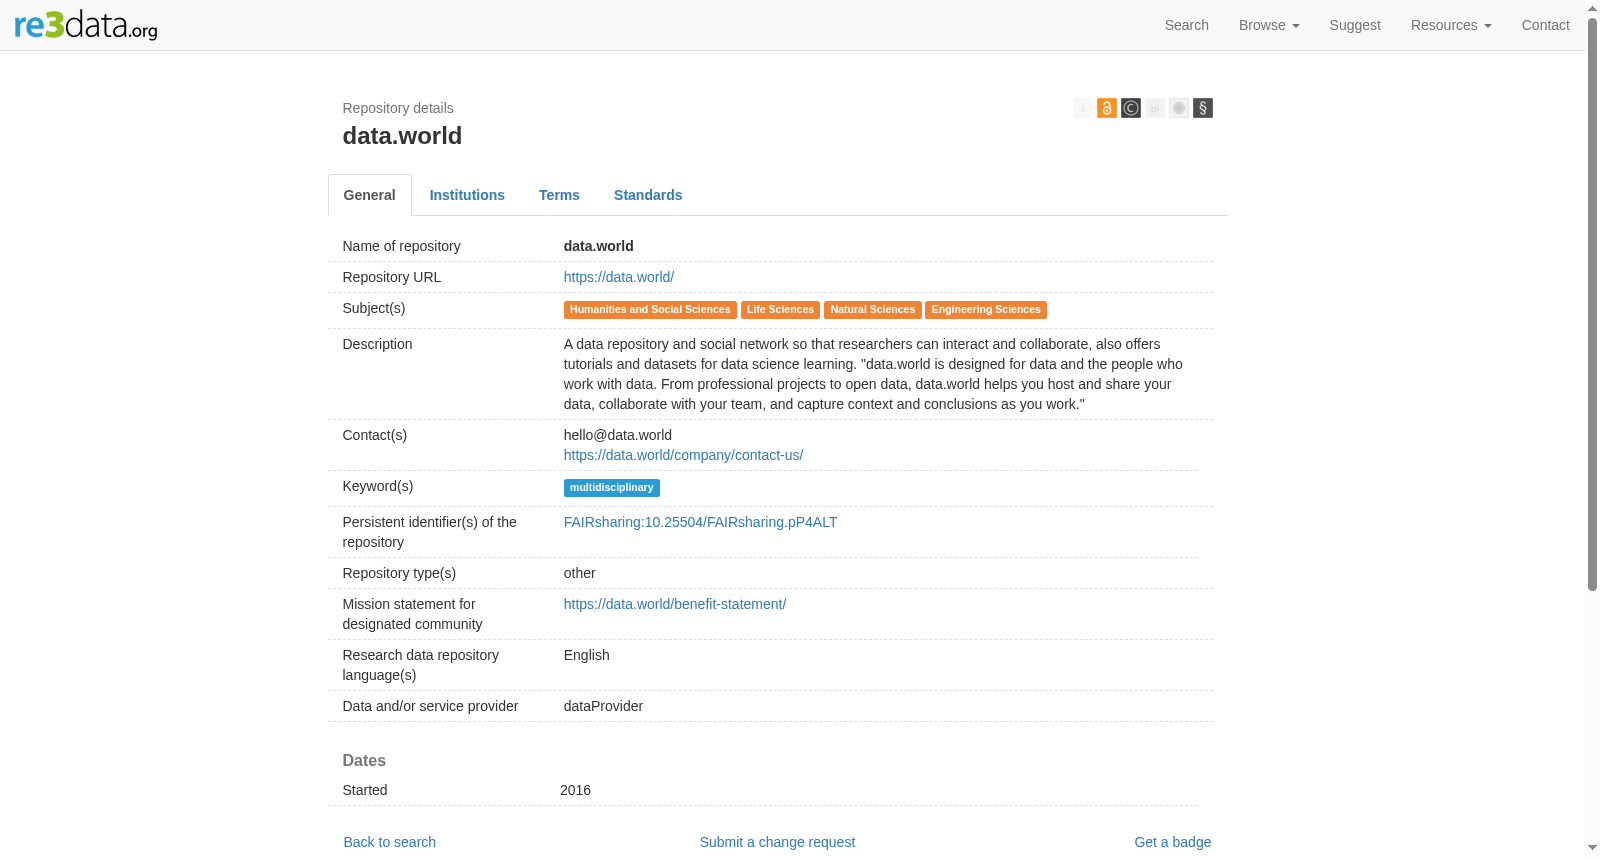Click the bold 'data.world' repository name value
This screenshot has width=1600, height=857.
(x=599, y=246)
